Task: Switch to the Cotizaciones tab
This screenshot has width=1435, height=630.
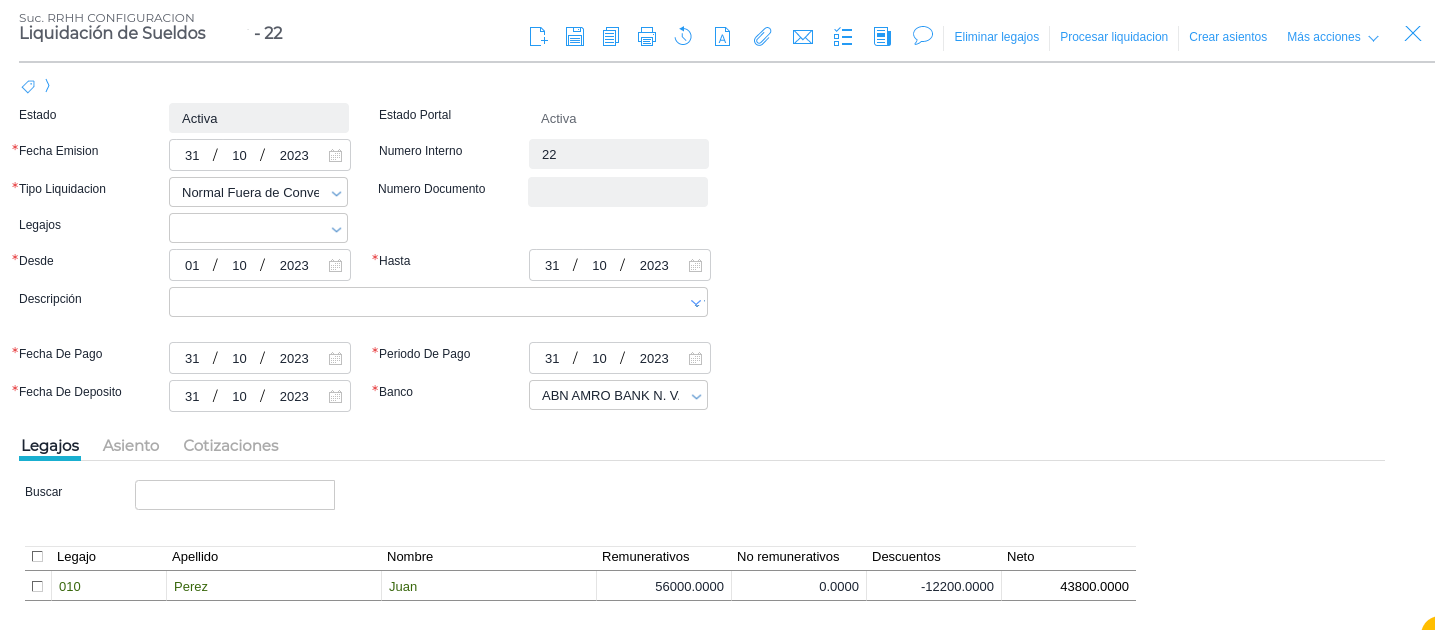Action: 231,446
